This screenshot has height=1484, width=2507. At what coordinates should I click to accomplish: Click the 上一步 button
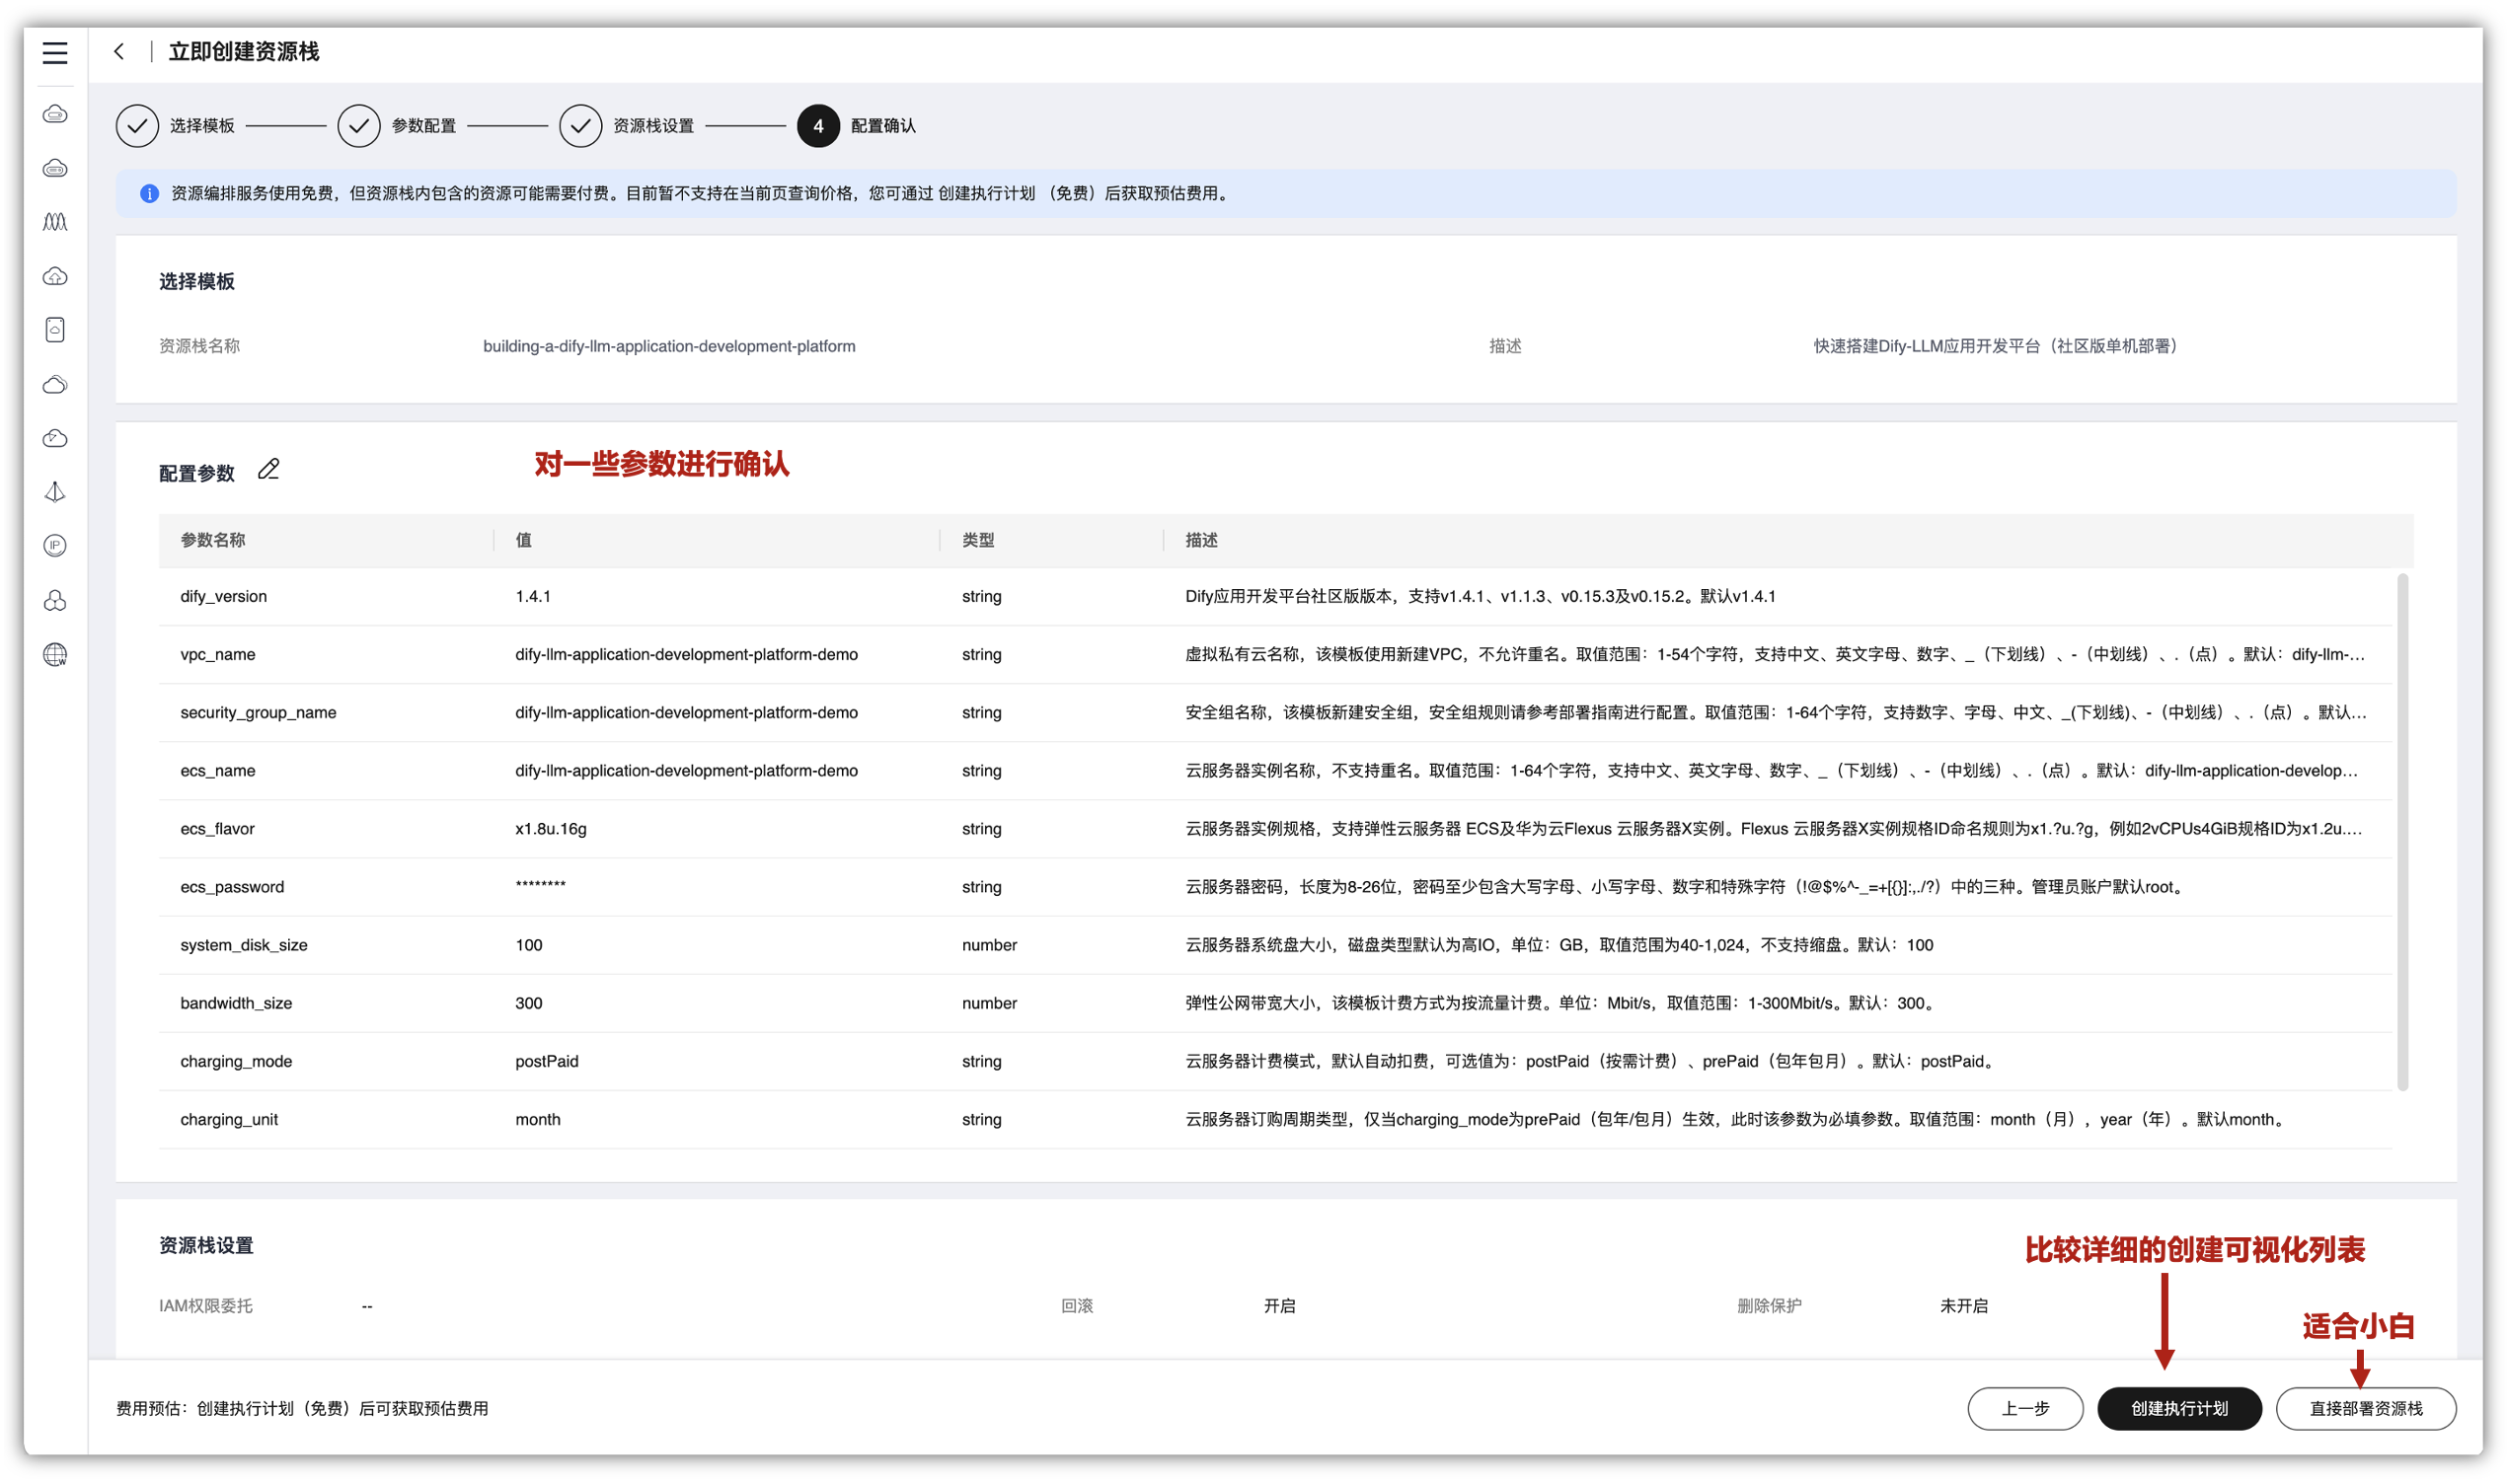(2025, 1408)
